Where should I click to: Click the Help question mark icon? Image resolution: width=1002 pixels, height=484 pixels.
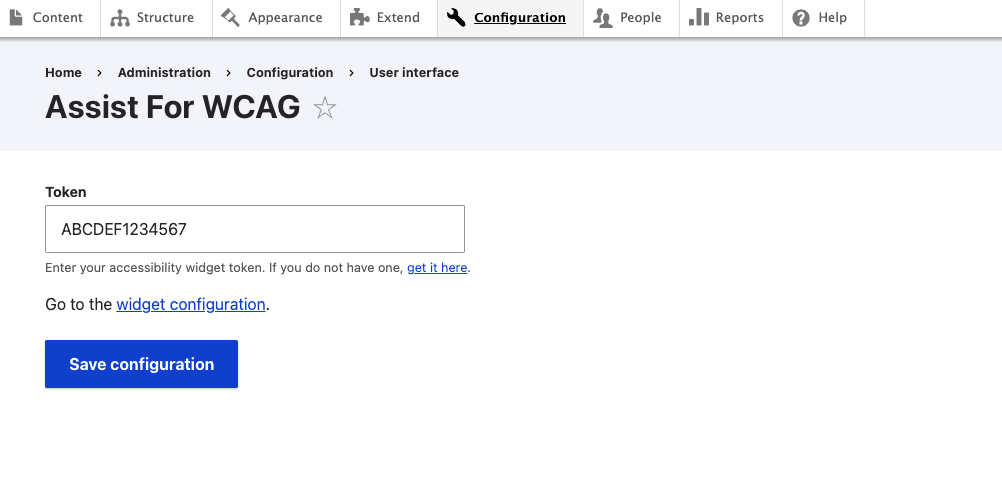pyautogui.click(x=801, y=18)
